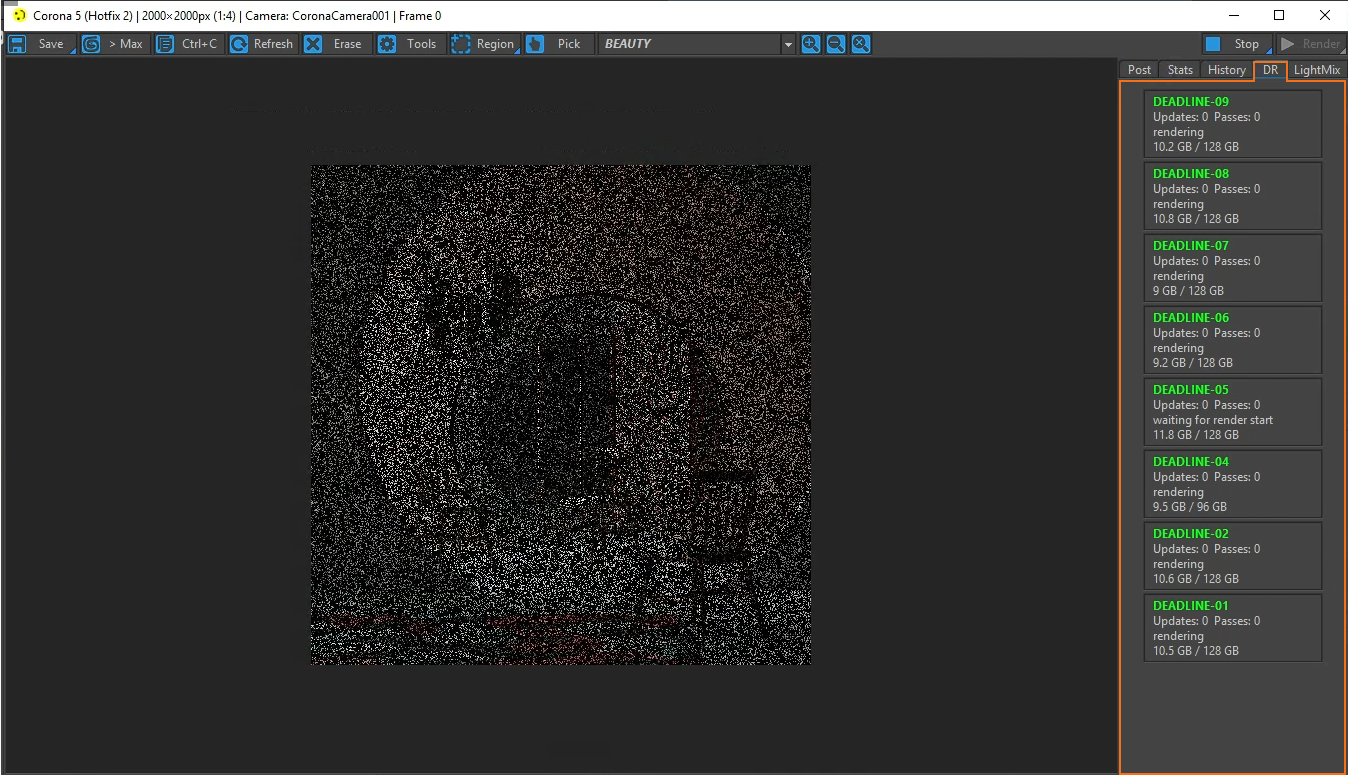Open the LightMix tab
This screenshot has width=1348, height=775.
coord(1316,70)
